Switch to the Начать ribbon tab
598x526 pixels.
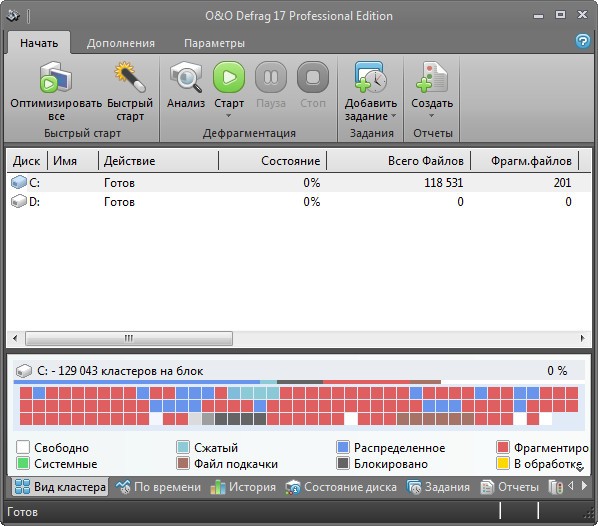[x=39, y=43]
